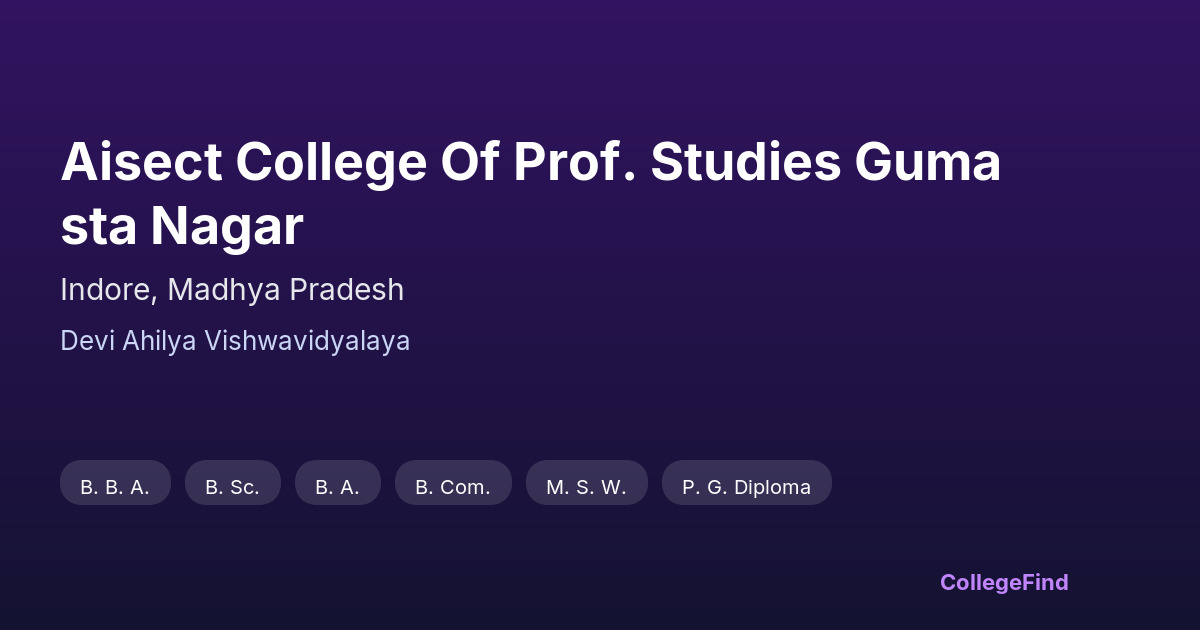Viewport: 1200px width, 630px height.
Task: Click the word Aisect in the title
Action: coord(141,163)
